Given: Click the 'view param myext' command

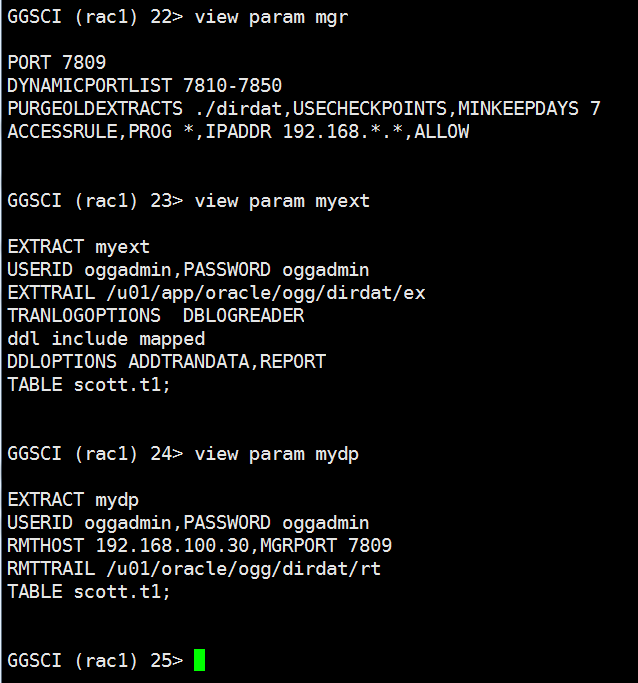Looking at the screenshot, I should [x=282, y=200].
